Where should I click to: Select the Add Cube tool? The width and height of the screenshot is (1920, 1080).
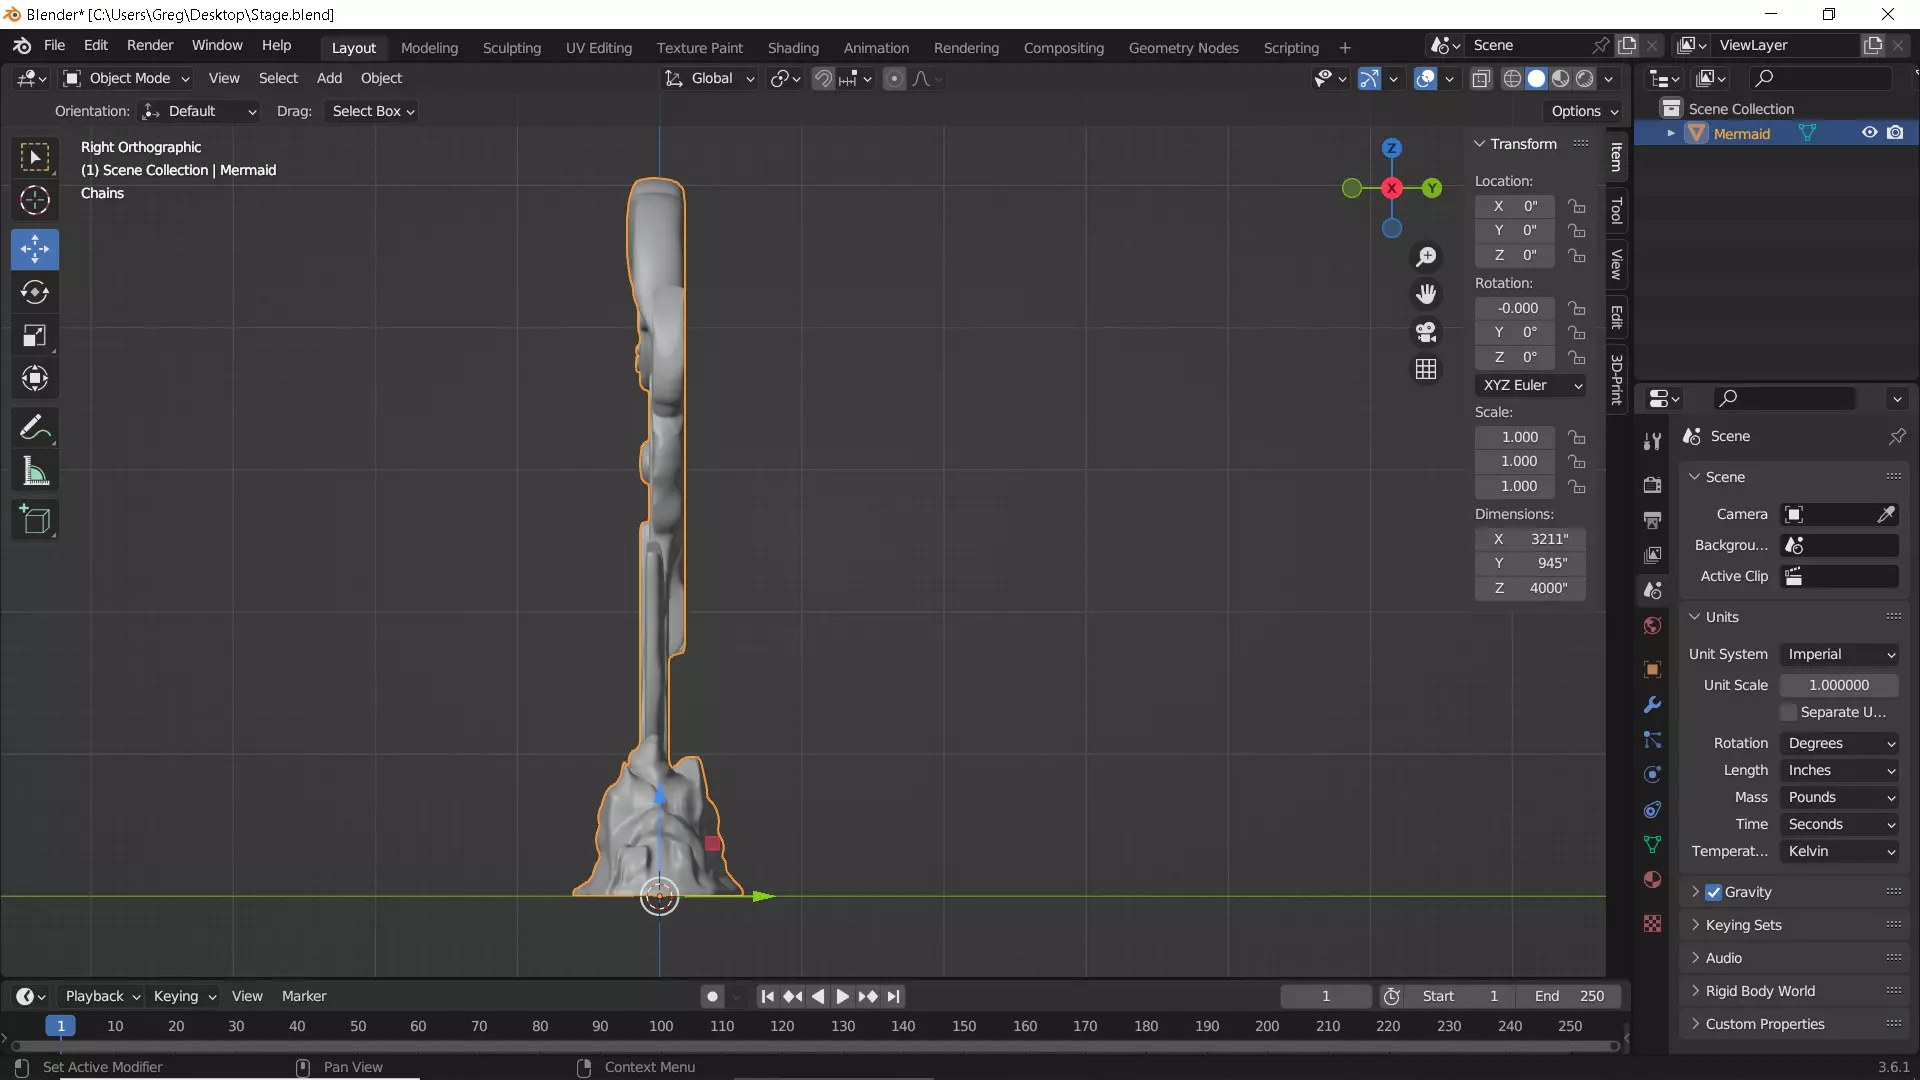(x=35, y=520)
